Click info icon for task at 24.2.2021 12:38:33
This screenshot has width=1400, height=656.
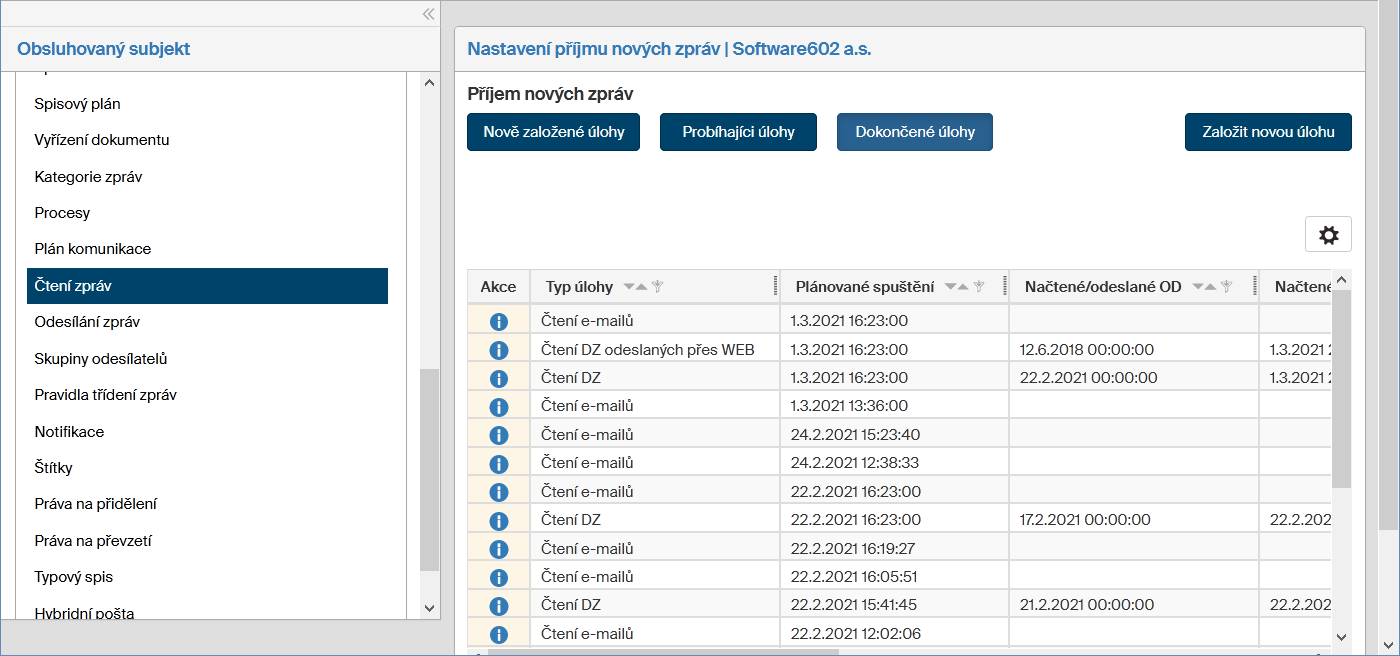(498, 464)
